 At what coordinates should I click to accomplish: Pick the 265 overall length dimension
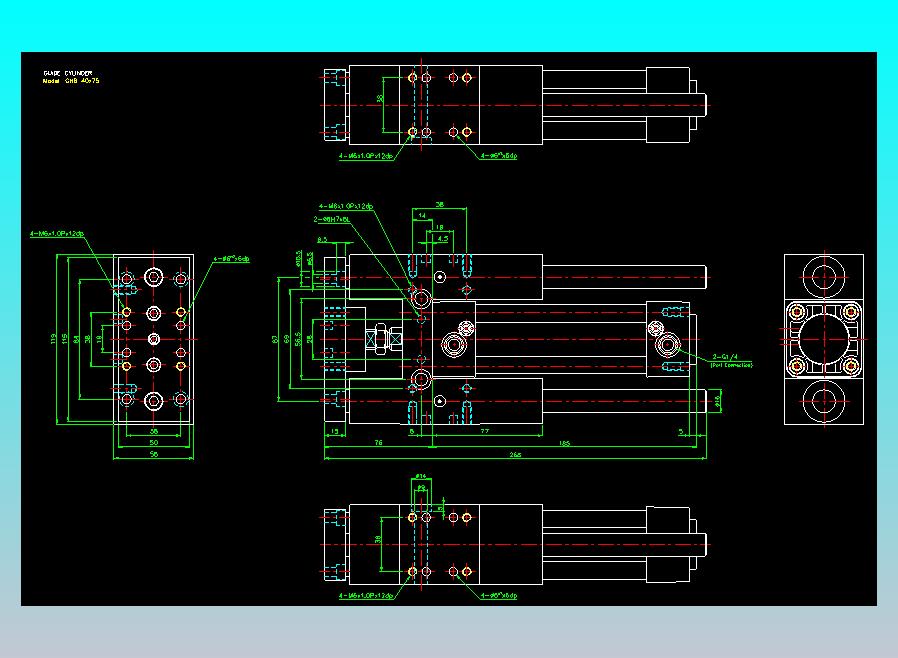(515, 455)
